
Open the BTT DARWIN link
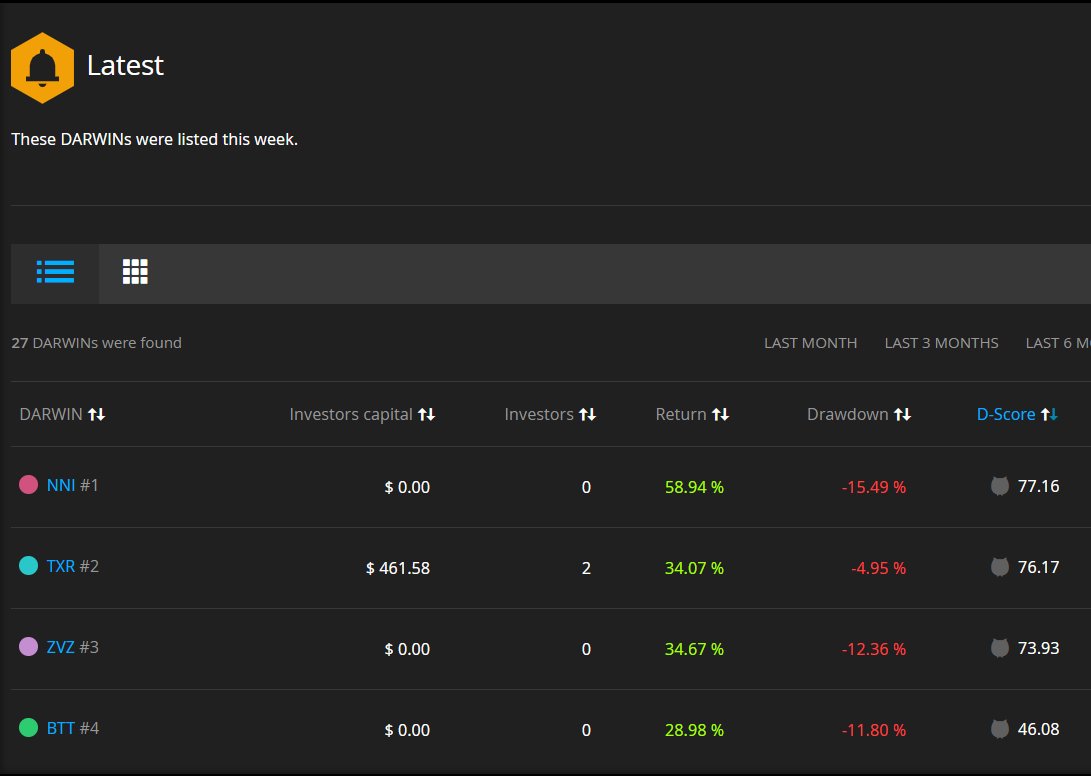[x=61, y=728]
